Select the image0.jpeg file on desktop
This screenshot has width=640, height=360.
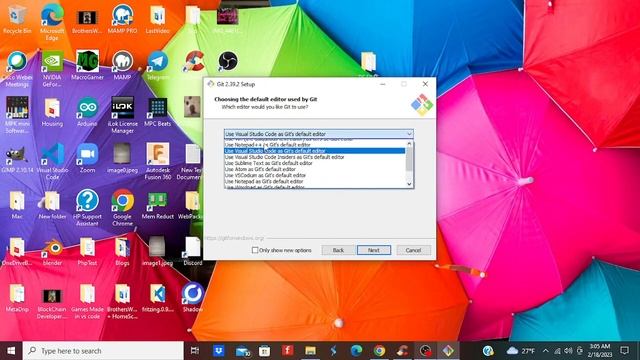[122, 159]
